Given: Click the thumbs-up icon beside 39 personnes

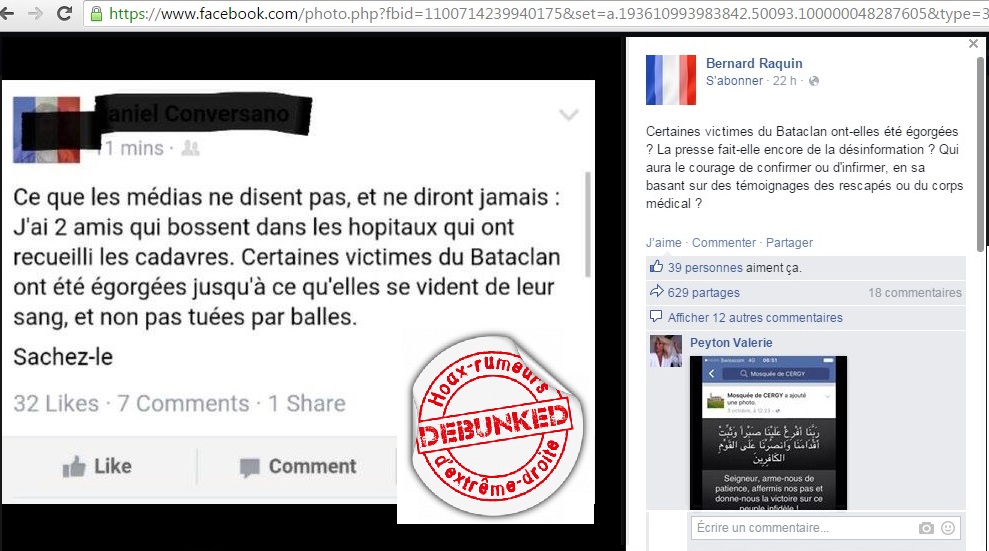Looking at the screenshot, I should [x=656, y=267].
